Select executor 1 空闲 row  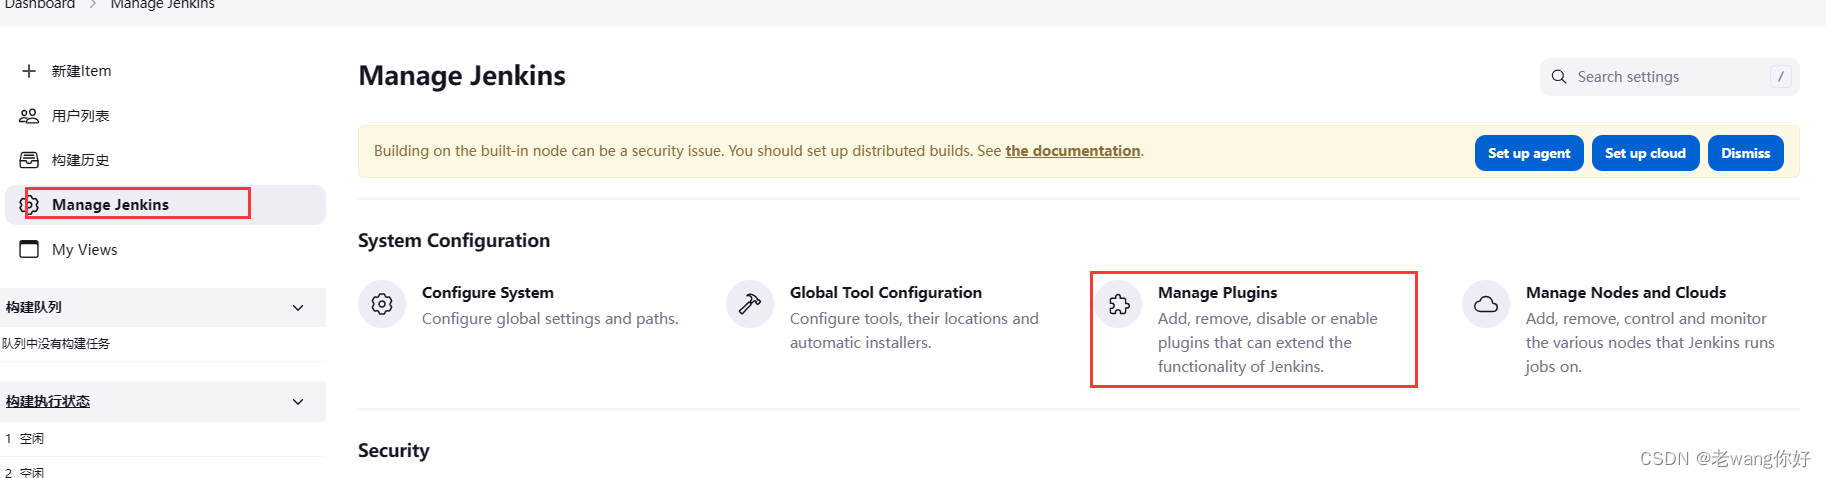tap(163, 438)
